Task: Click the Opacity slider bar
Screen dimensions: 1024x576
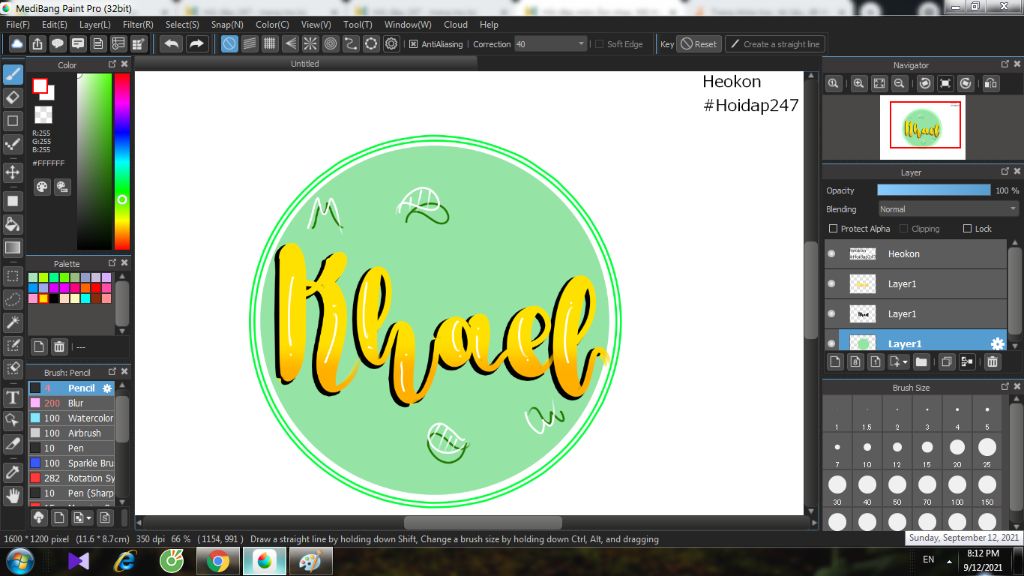Action: click(933, 190)
